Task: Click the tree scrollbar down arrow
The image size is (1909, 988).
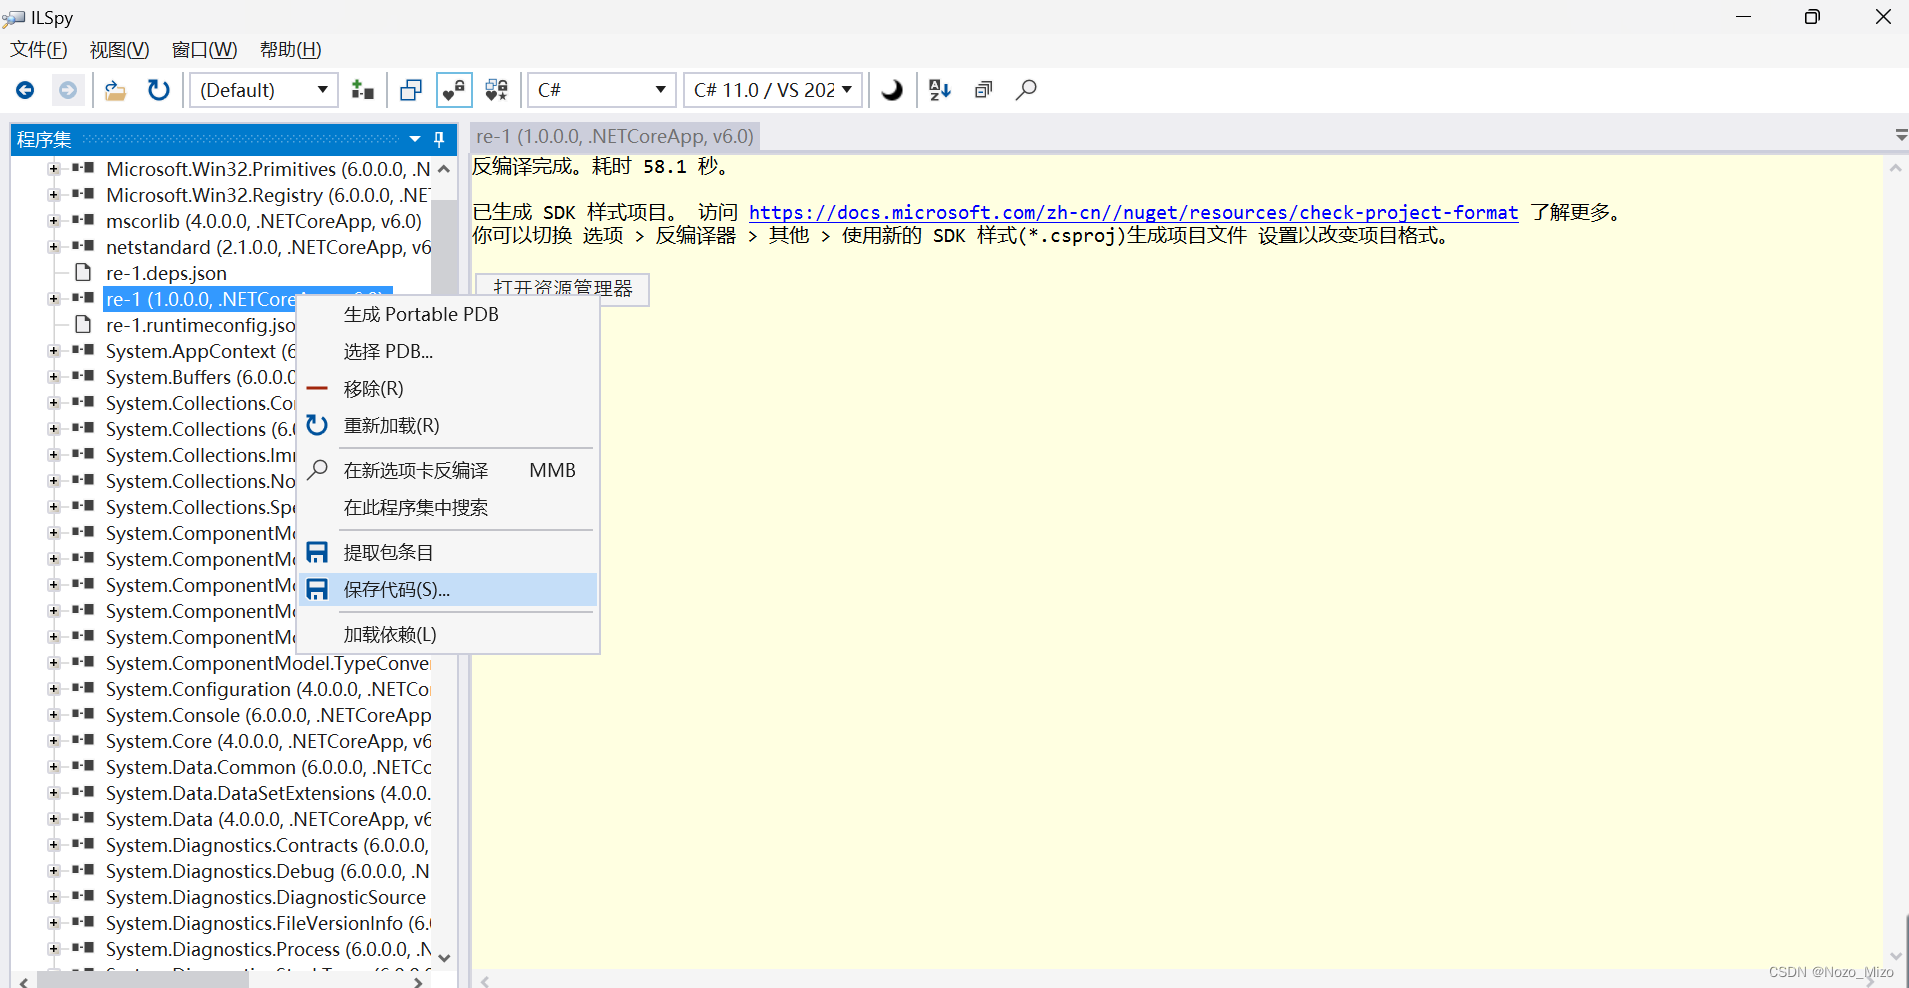Action: coord(445,958)
